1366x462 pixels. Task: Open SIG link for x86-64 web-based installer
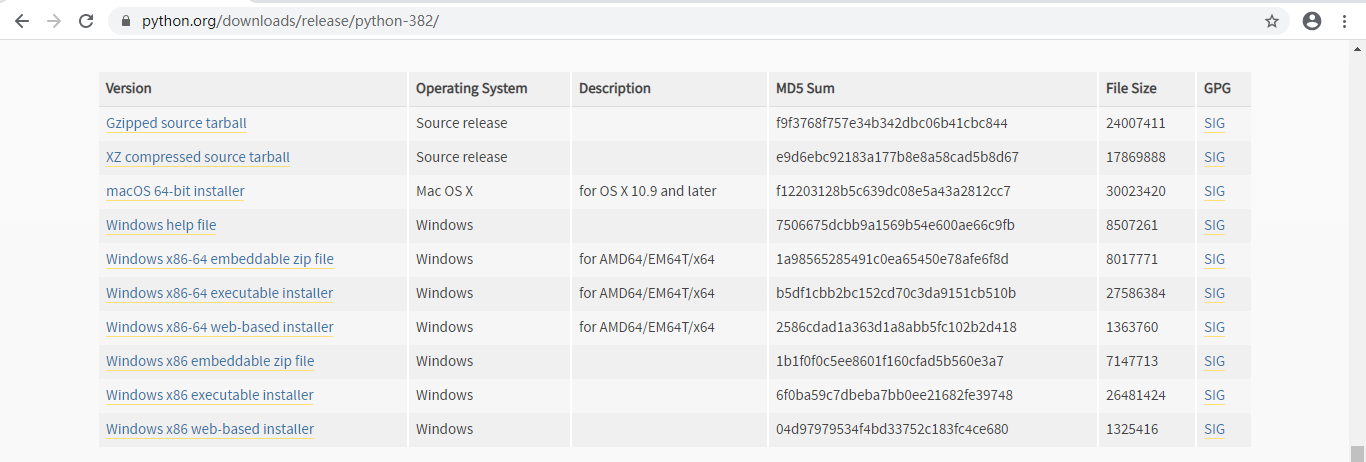point(1214,327)
